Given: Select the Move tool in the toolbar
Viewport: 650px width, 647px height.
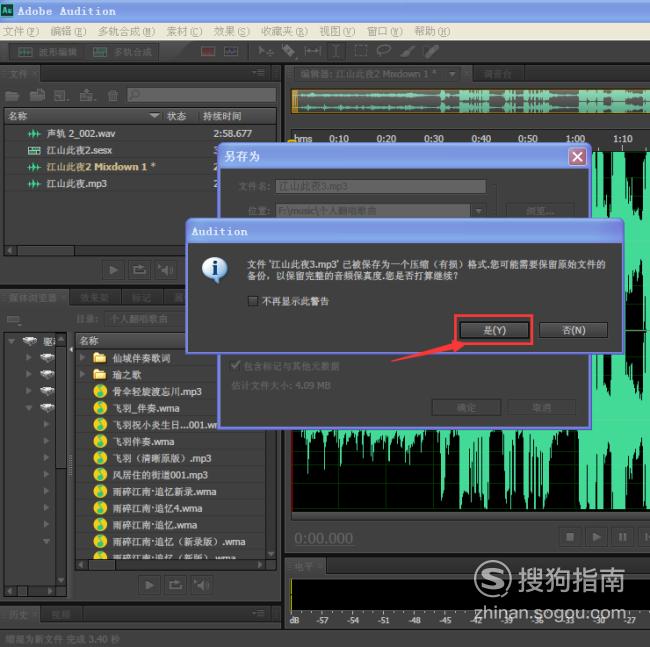Looking at the screenshot, I should point(265,51).
